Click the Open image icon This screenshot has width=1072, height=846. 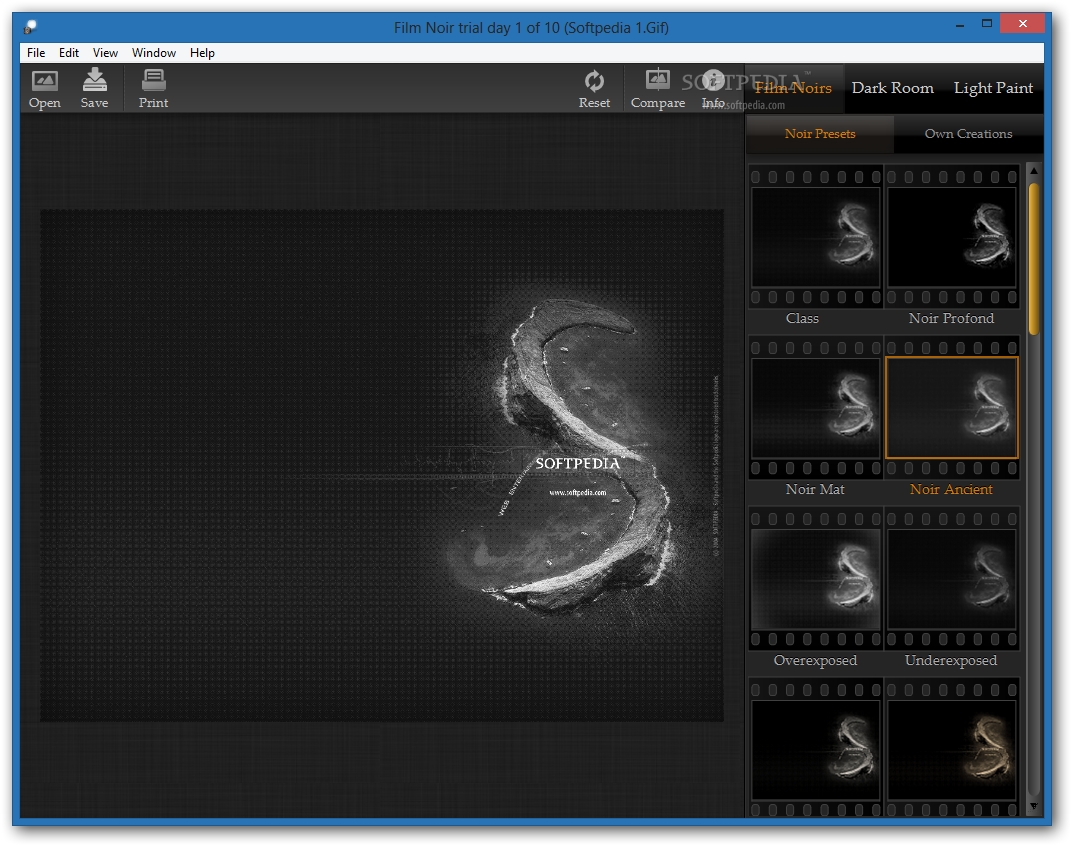(44, 81)
